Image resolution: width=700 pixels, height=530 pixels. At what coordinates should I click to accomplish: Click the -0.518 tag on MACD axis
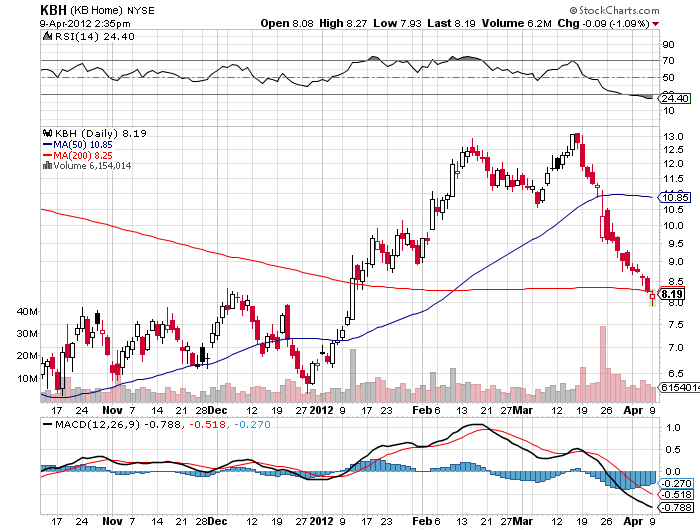pos(676,495)
